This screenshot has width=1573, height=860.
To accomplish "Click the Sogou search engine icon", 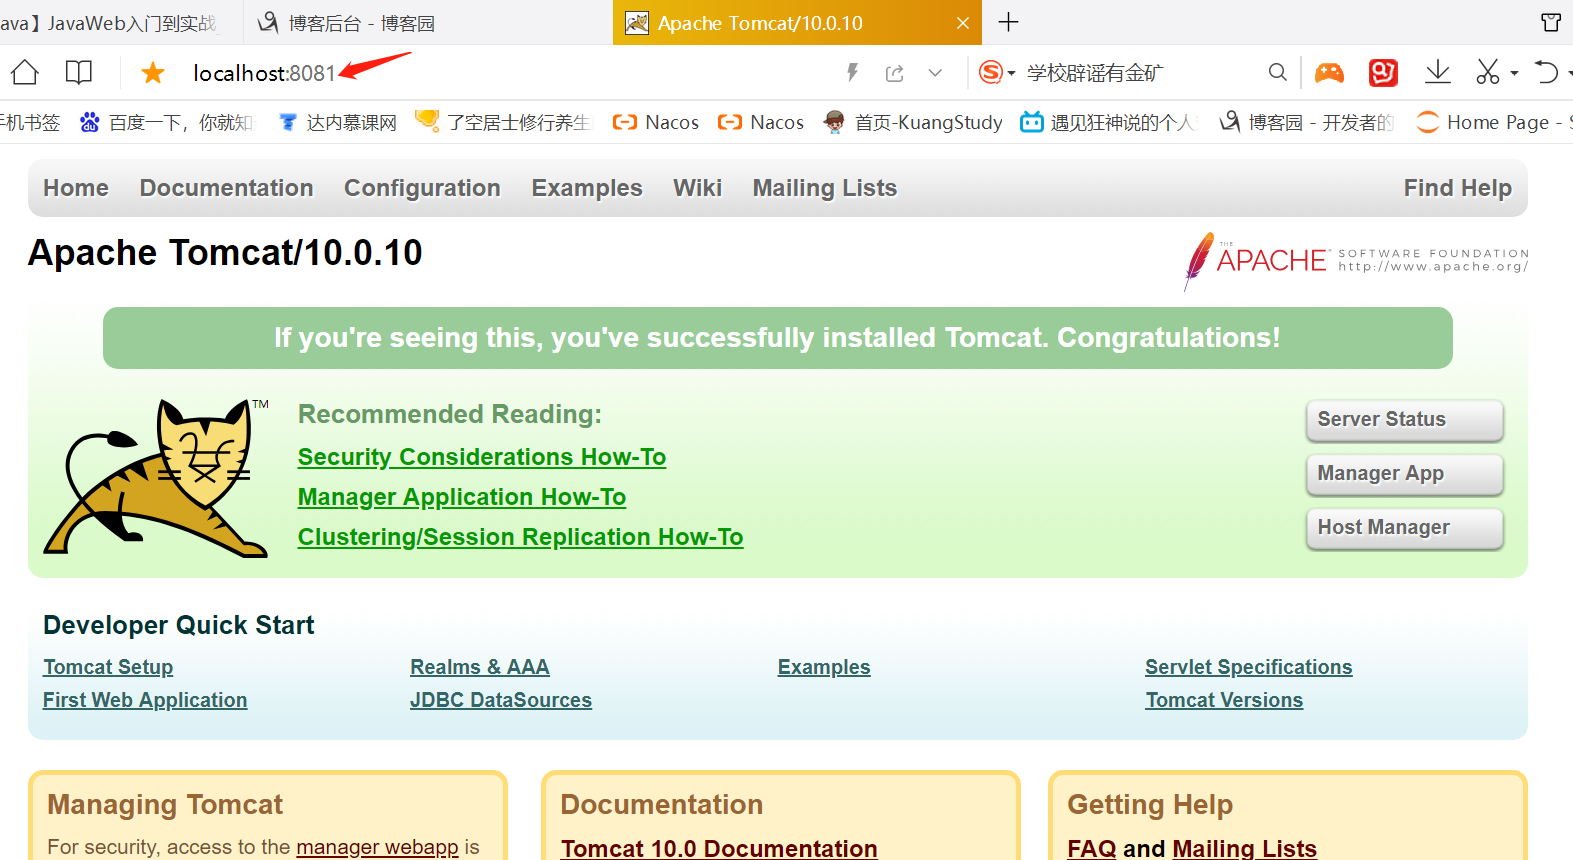I will (990, 72).
